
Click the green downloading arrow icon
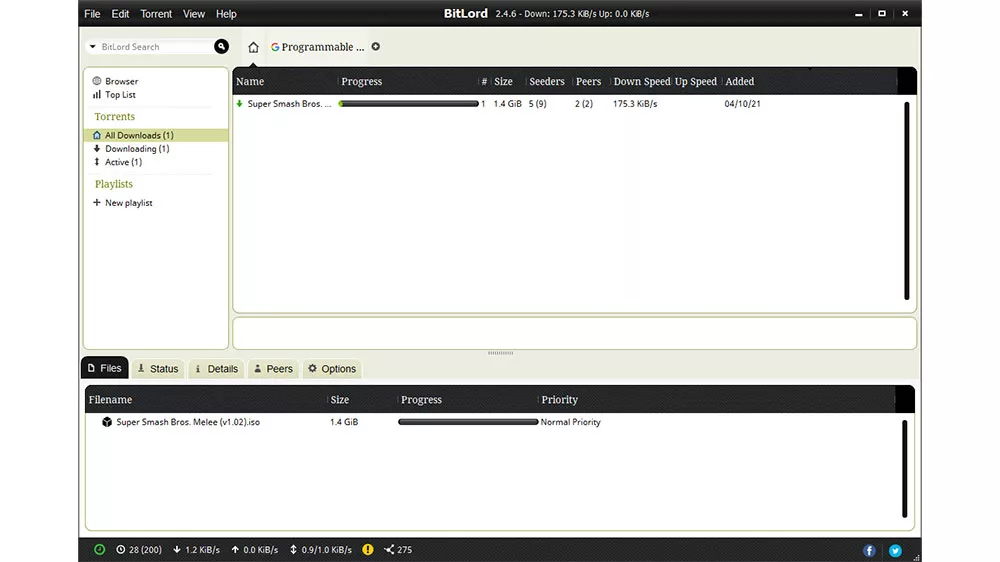240,103
